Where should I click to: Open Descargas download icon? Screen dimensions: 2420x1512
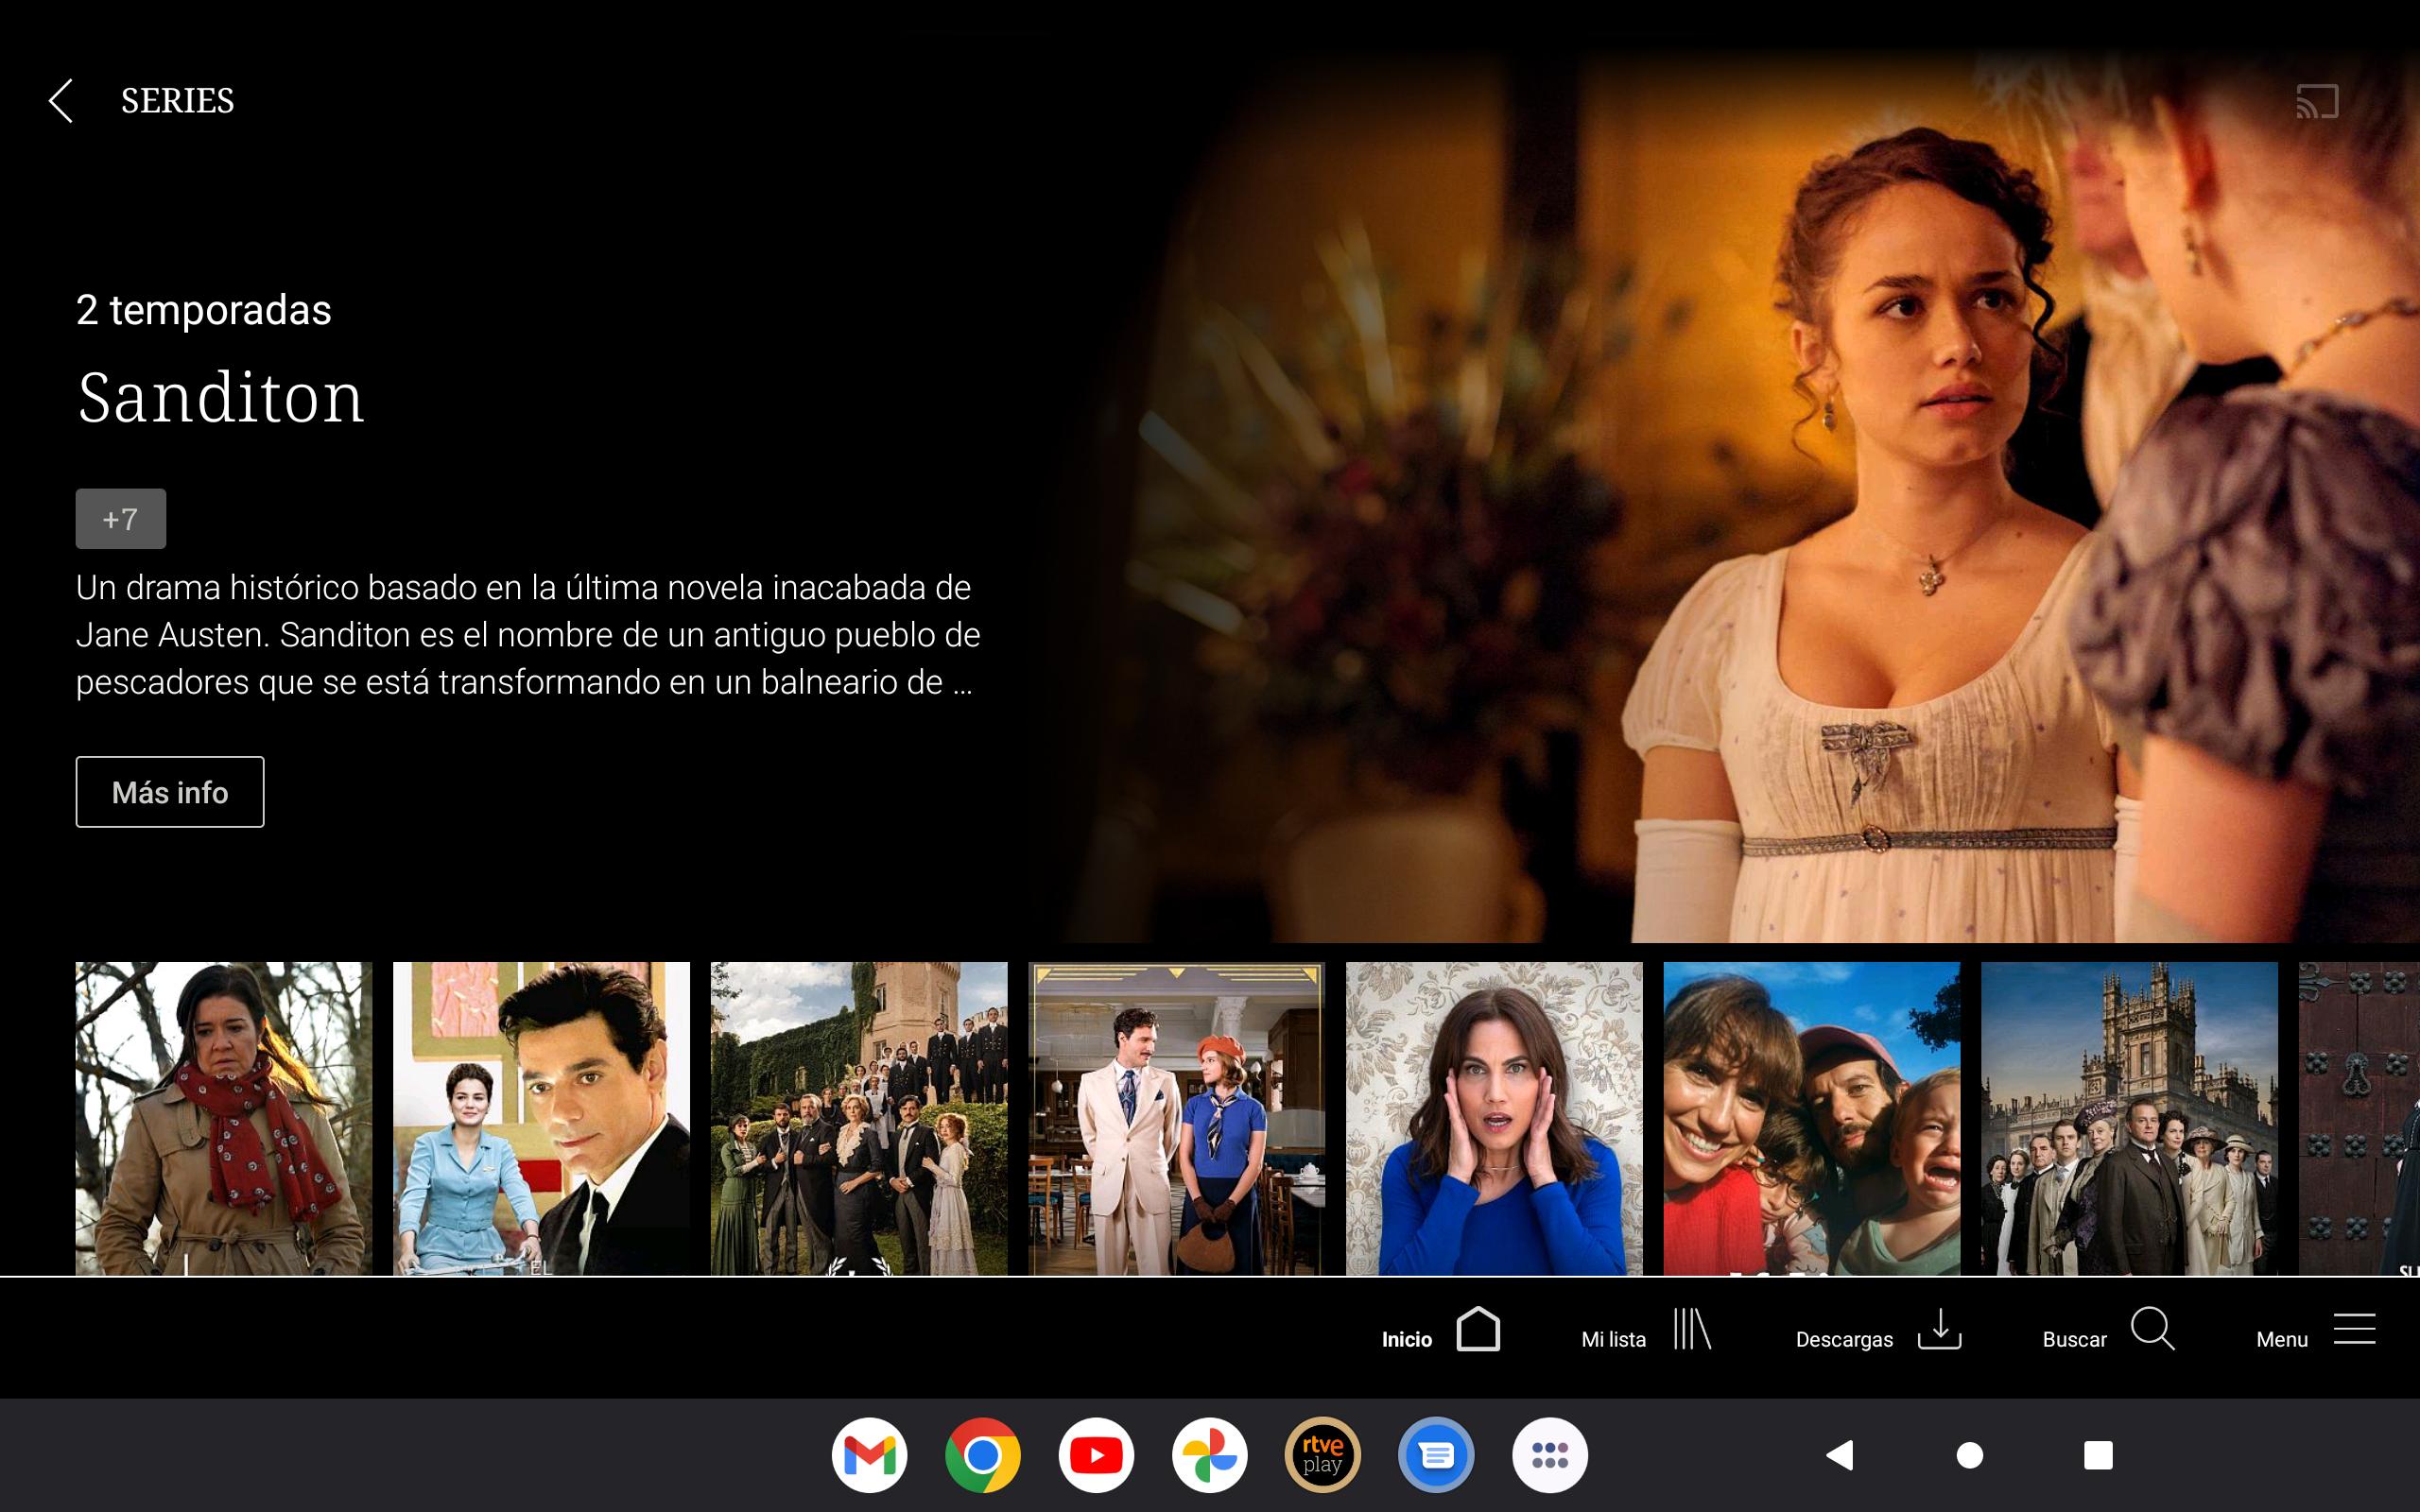pos(1939,1330)
